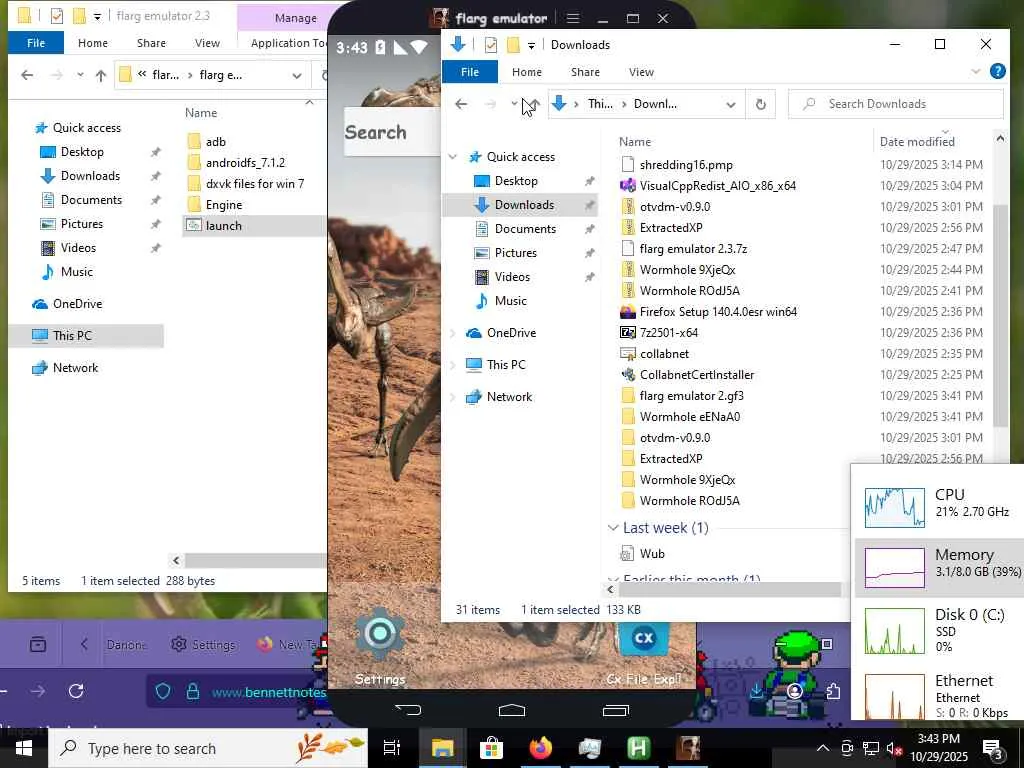
Task: Go up one folder in flarg emulator 2.3 window
Action: tap(101, 75)
